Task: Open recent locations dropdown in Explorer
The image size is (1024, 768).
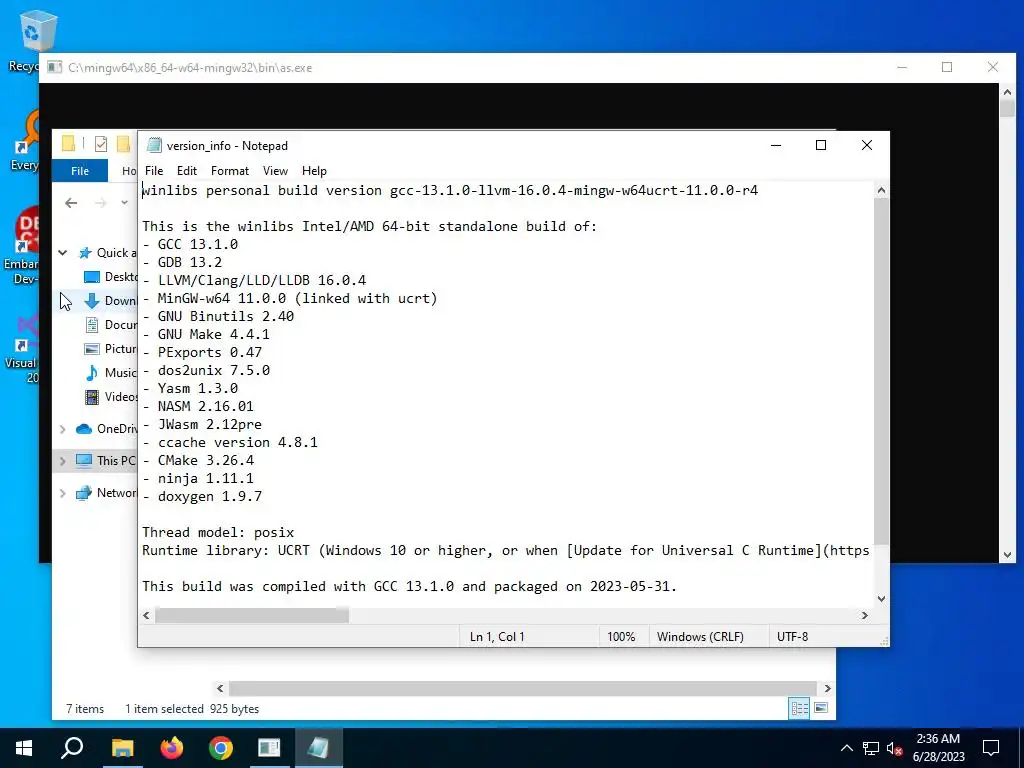Action: click(124, 203)
